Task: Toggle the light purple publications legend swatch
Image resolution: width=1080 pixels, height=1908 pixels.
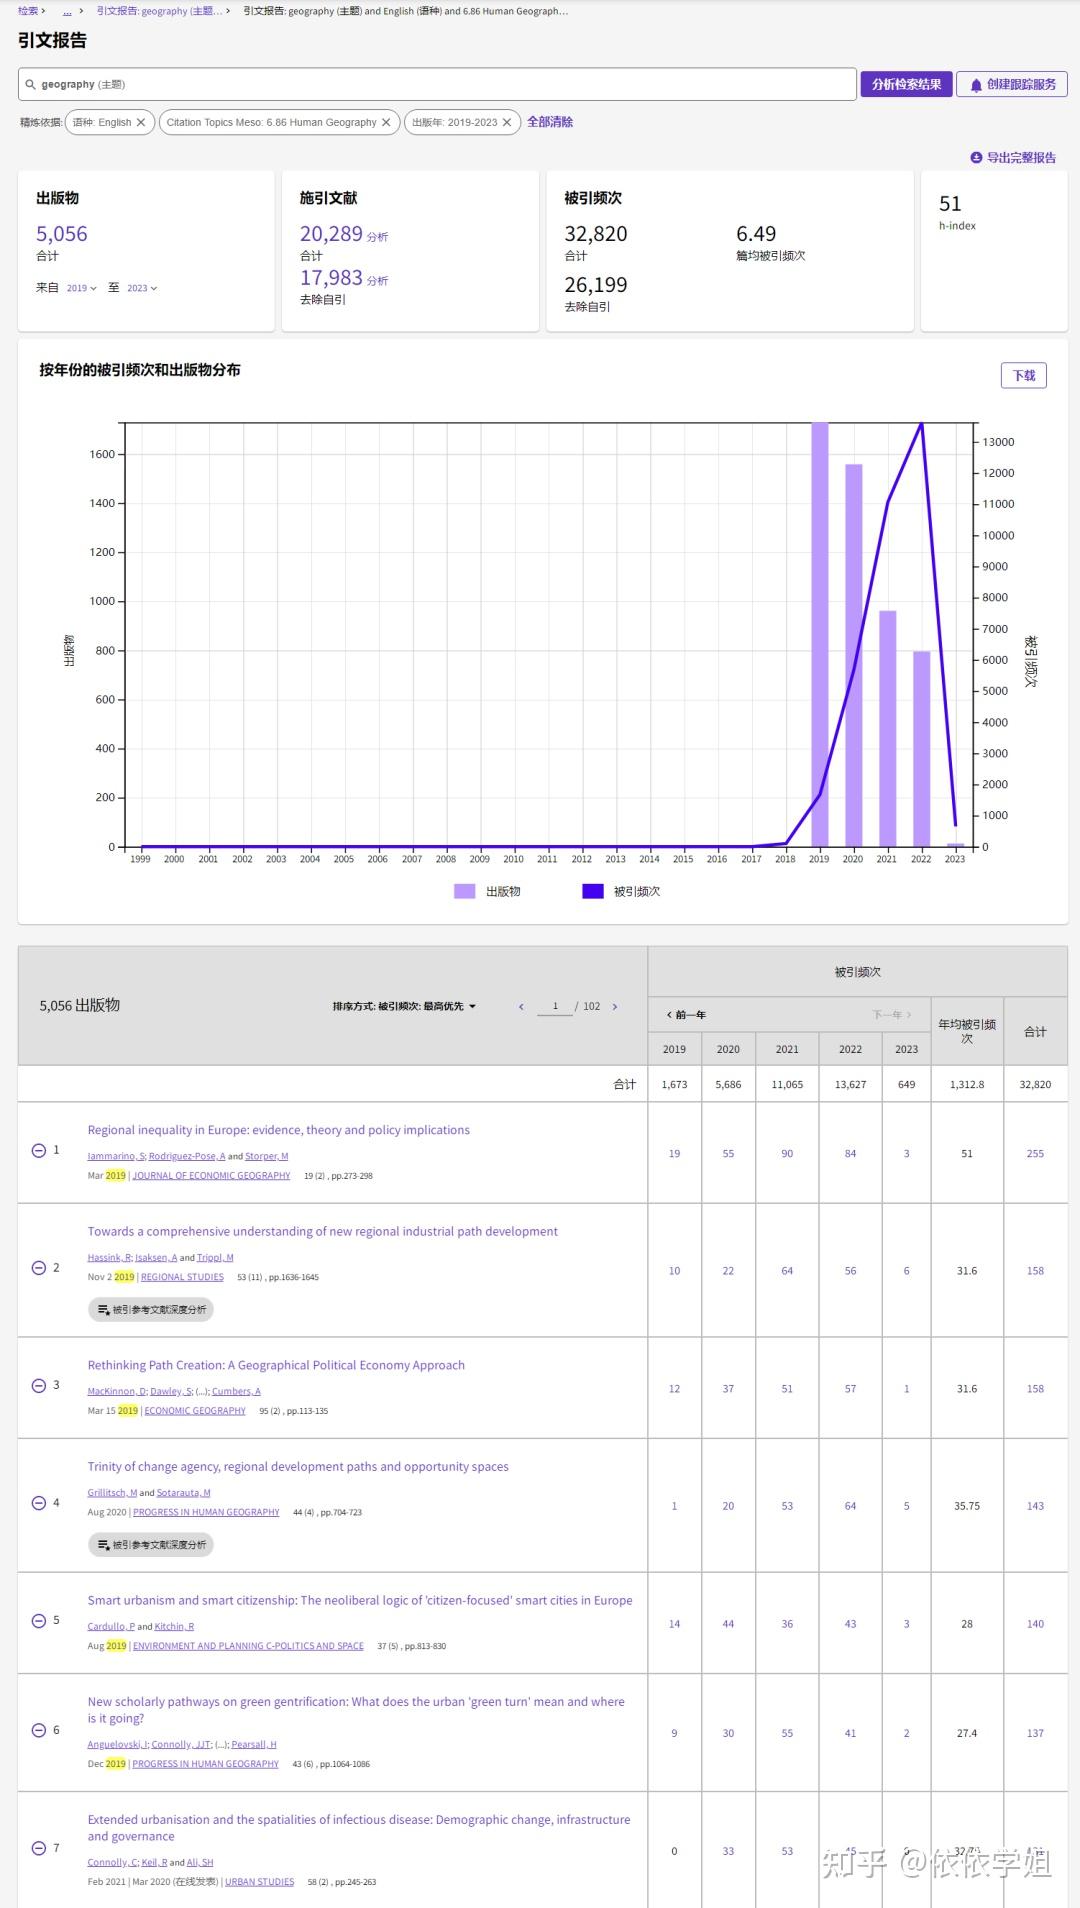Action: [x=465, y=891]
